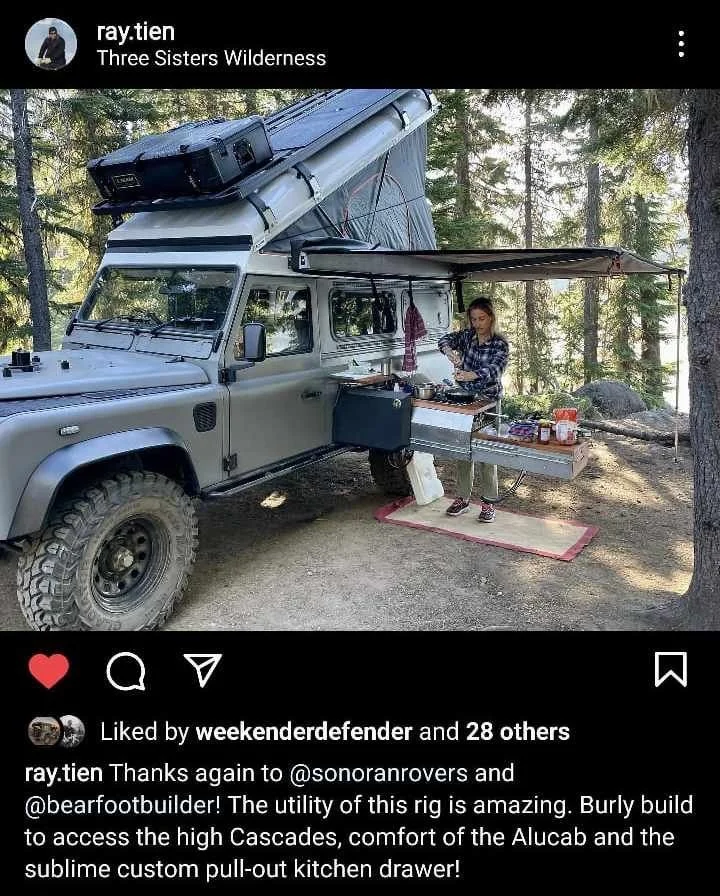The height and width of the screenshot is (896, 720).
Task: Open comments with the speech bubble icon
Action: click(126, 671)
